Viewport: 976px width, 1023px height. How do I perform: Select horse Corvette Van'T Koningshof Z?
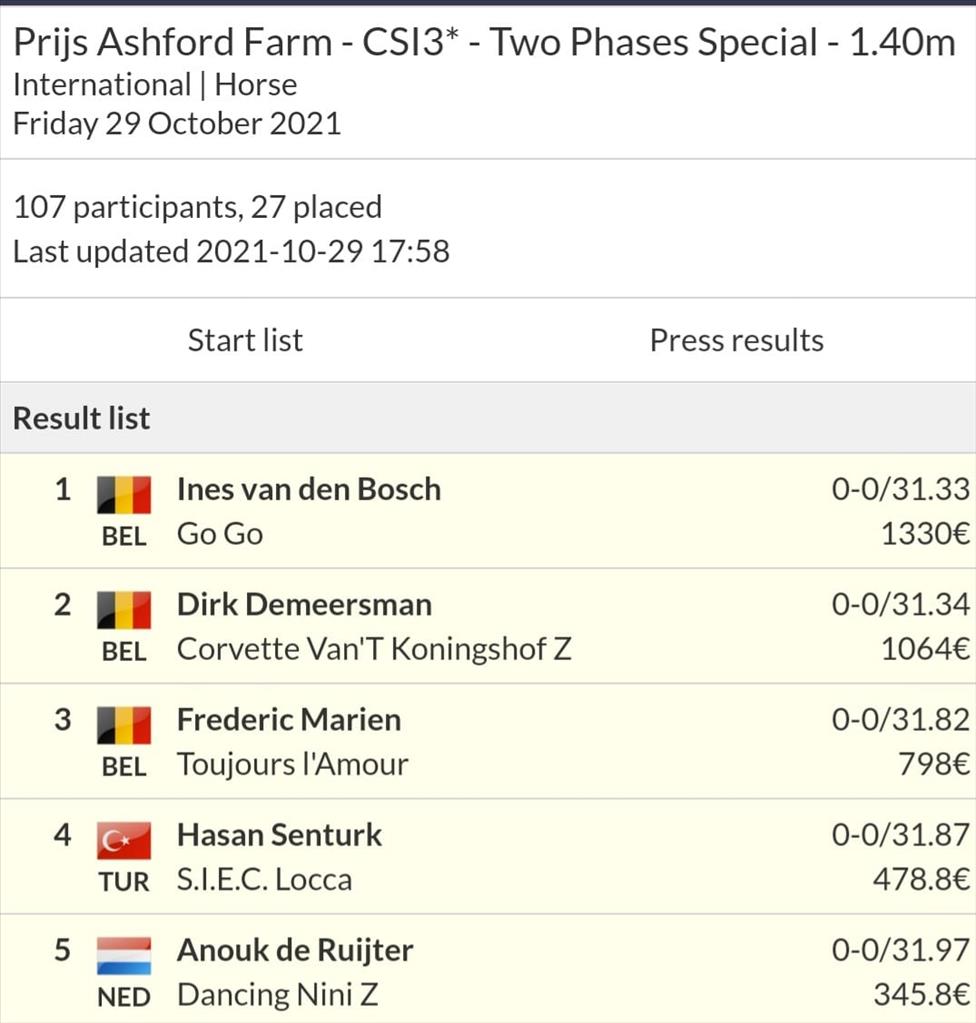coord(374,649)
